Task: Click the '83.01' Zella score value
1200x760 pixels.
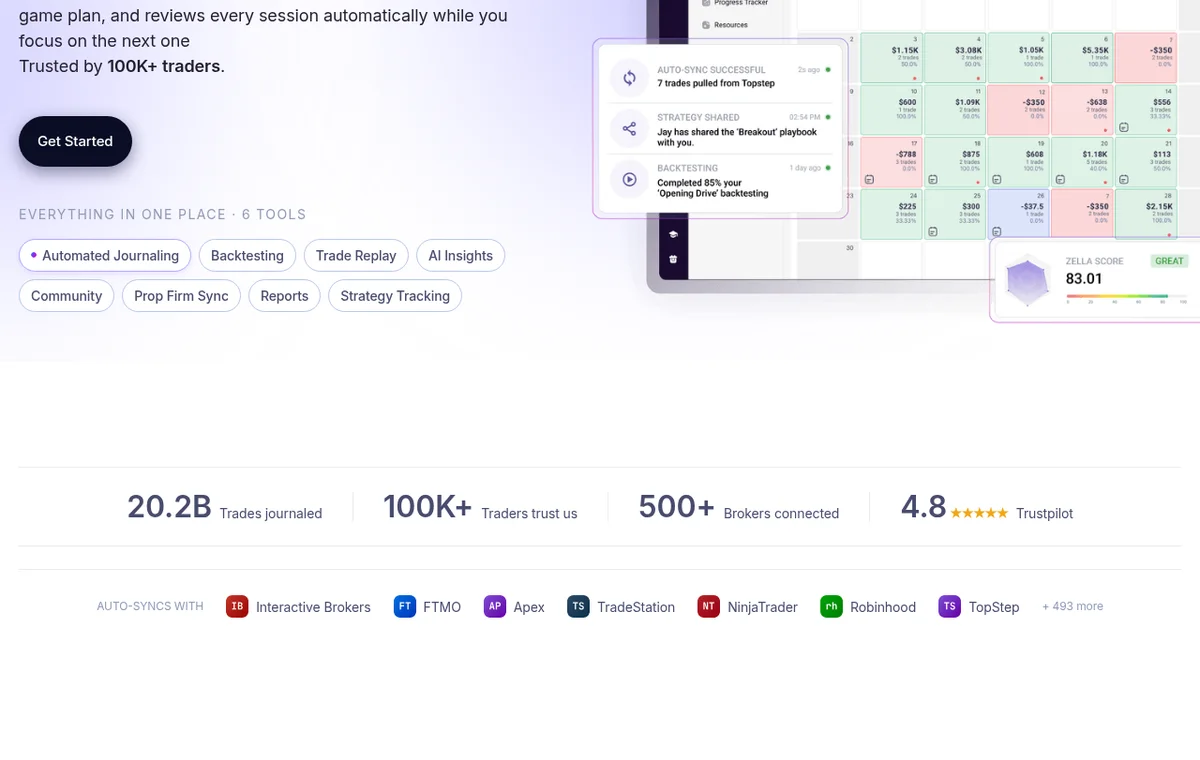Action: pyautogui.click(x=1084, y=279)
